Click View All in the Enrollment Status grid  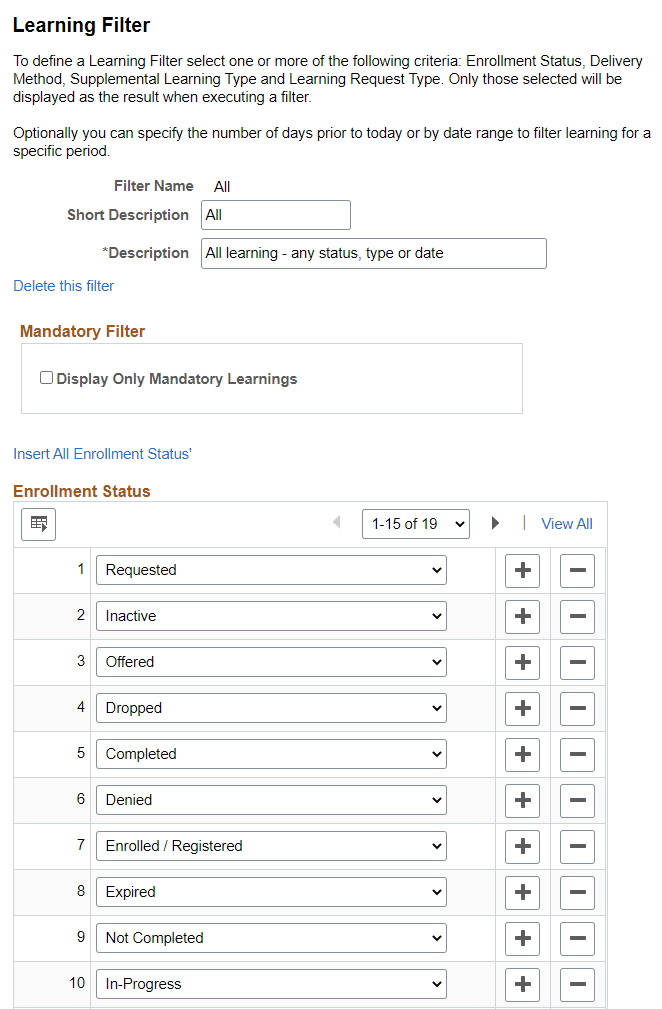(x=566, y=523)
